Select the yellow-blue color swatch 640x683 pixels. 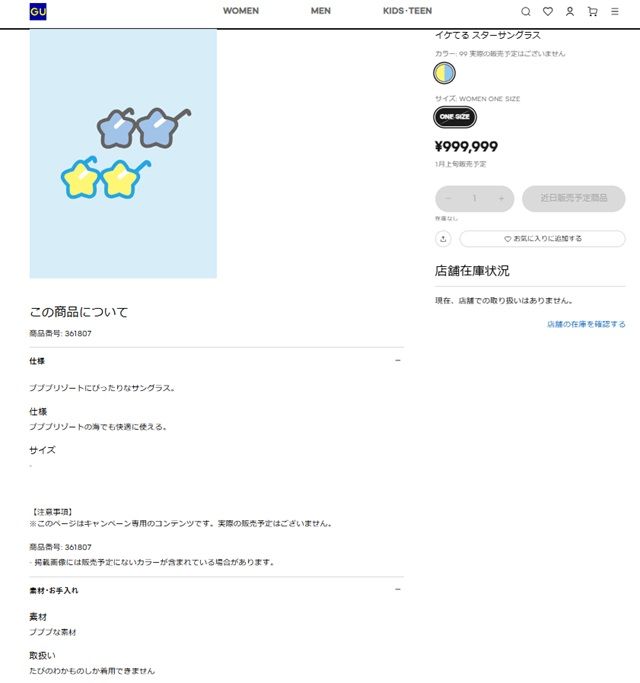(444, 73)
